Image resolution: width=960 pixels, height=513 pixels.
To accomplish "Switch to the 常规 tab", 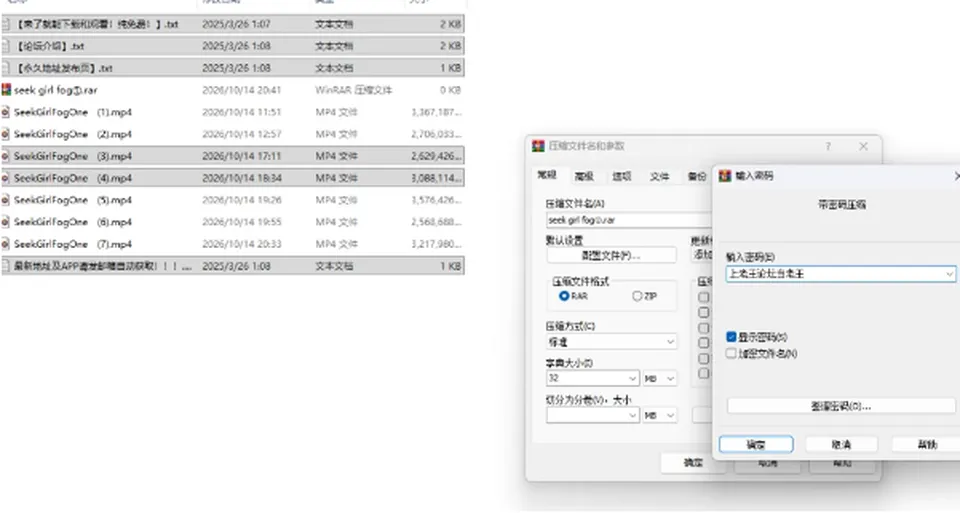I will click(x=547, y=175).
